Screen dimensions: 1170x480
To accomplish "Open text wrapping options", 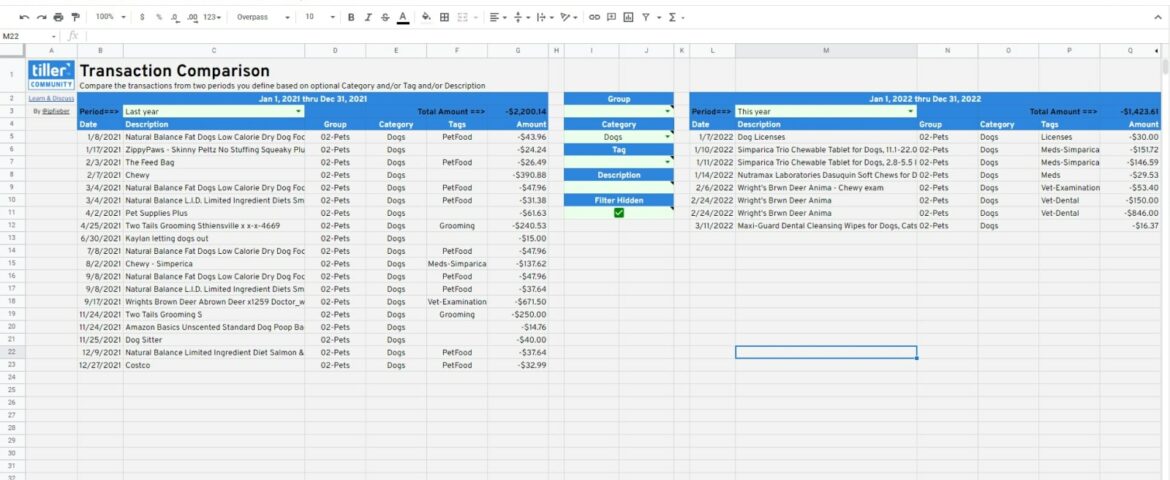I will click(544, 16).
